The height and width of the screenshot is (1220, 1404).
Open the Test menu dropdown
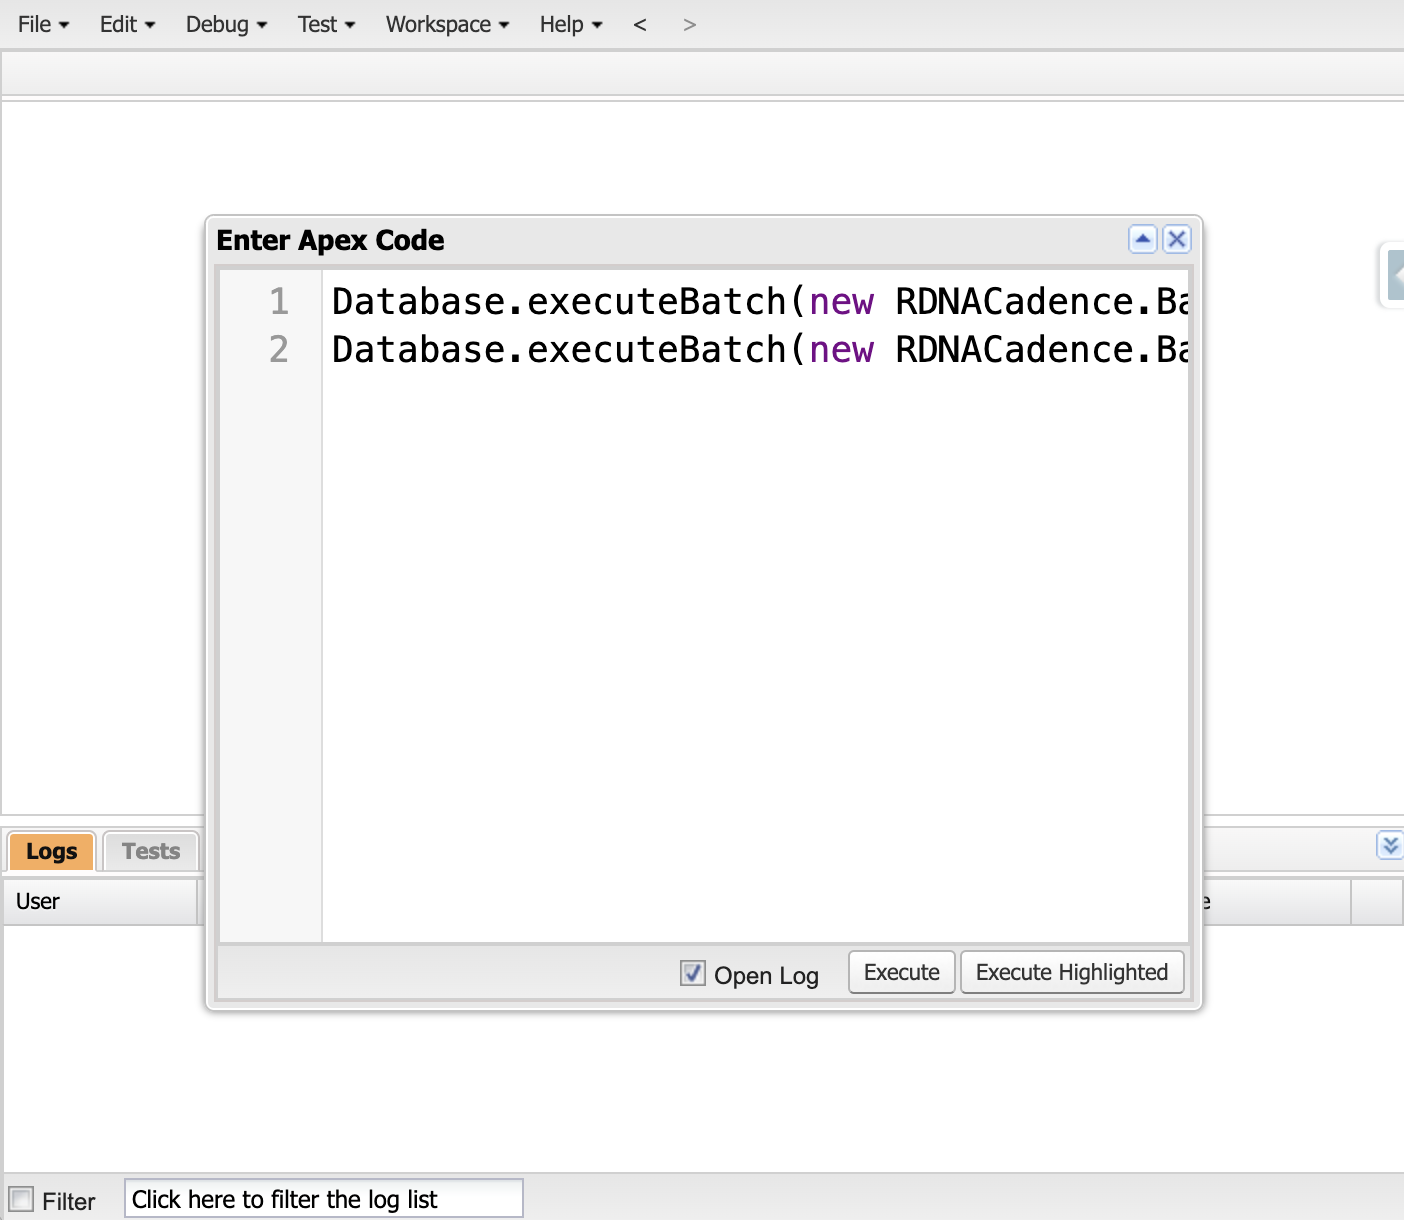coord(326,24)
